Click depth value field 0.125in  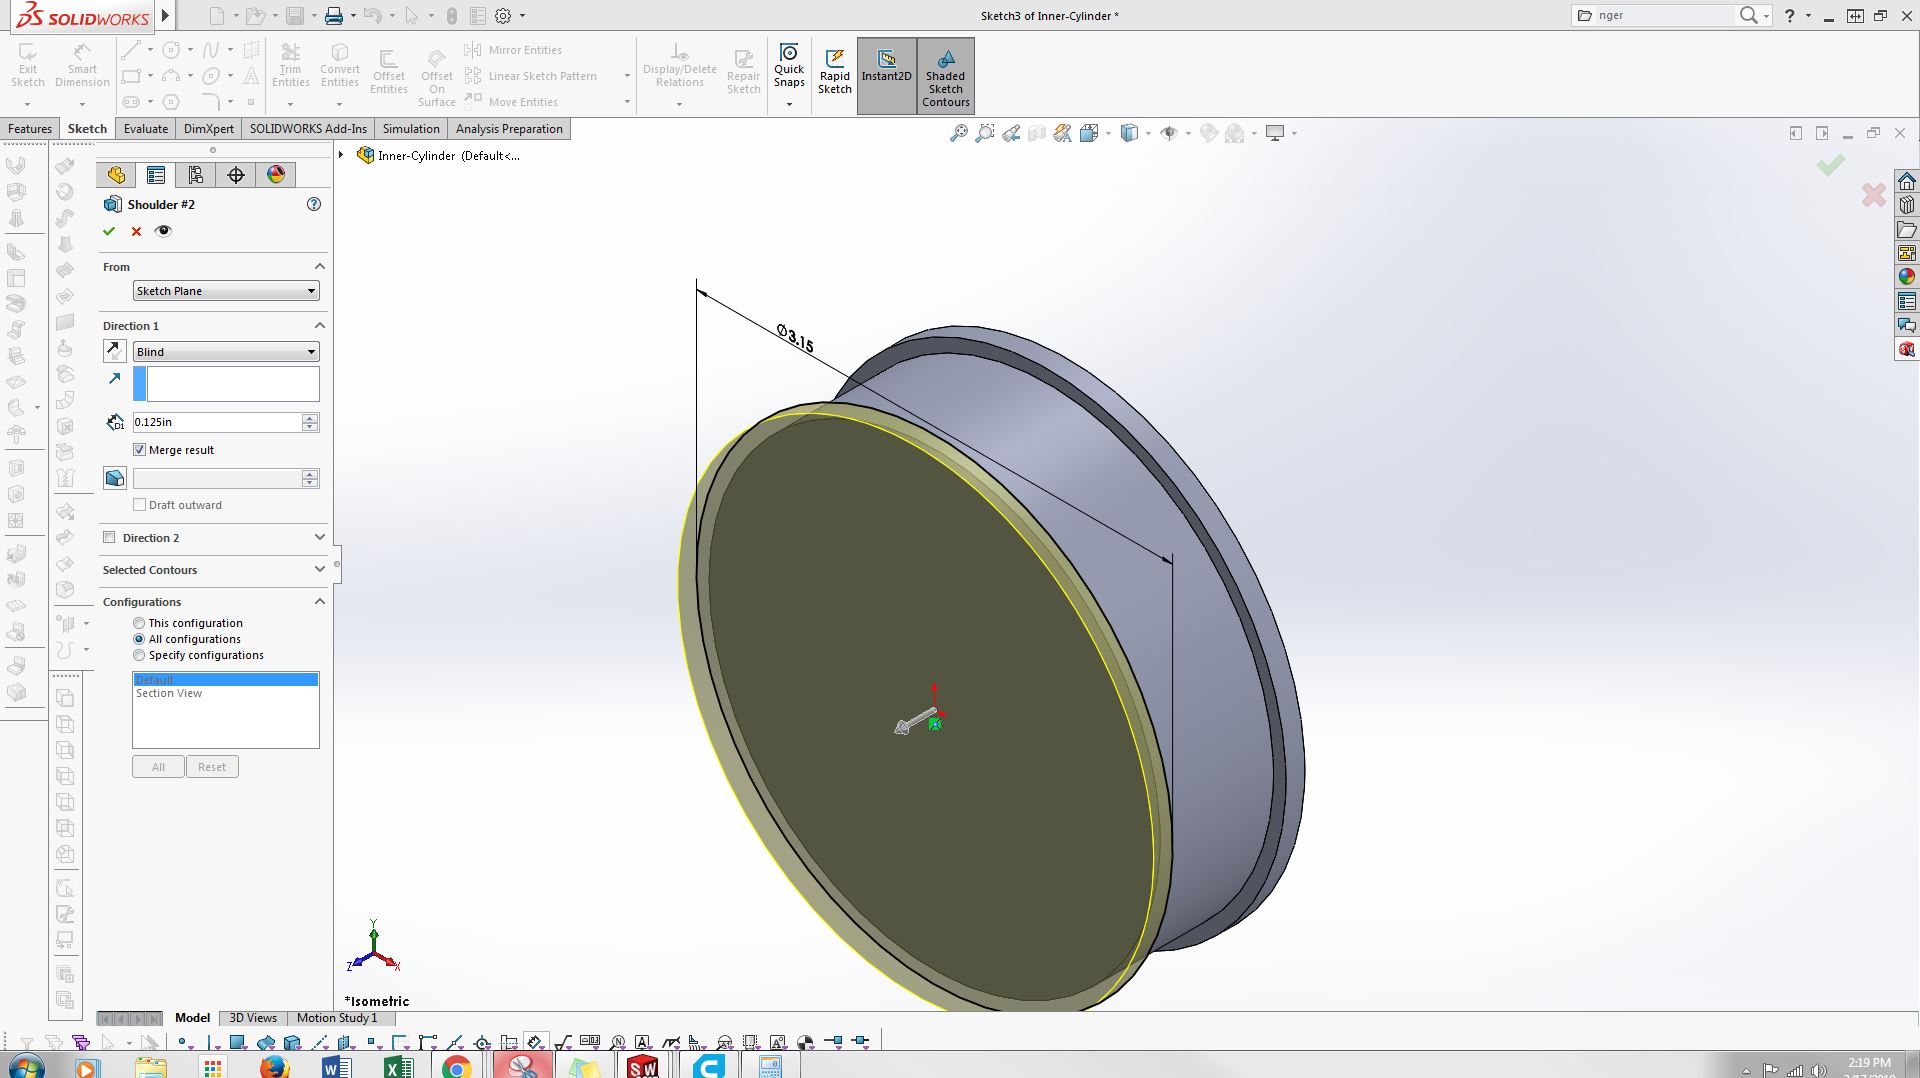217,422
